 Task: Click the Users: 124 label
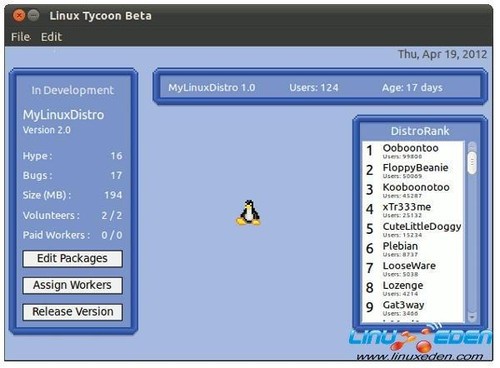point(314,88)
